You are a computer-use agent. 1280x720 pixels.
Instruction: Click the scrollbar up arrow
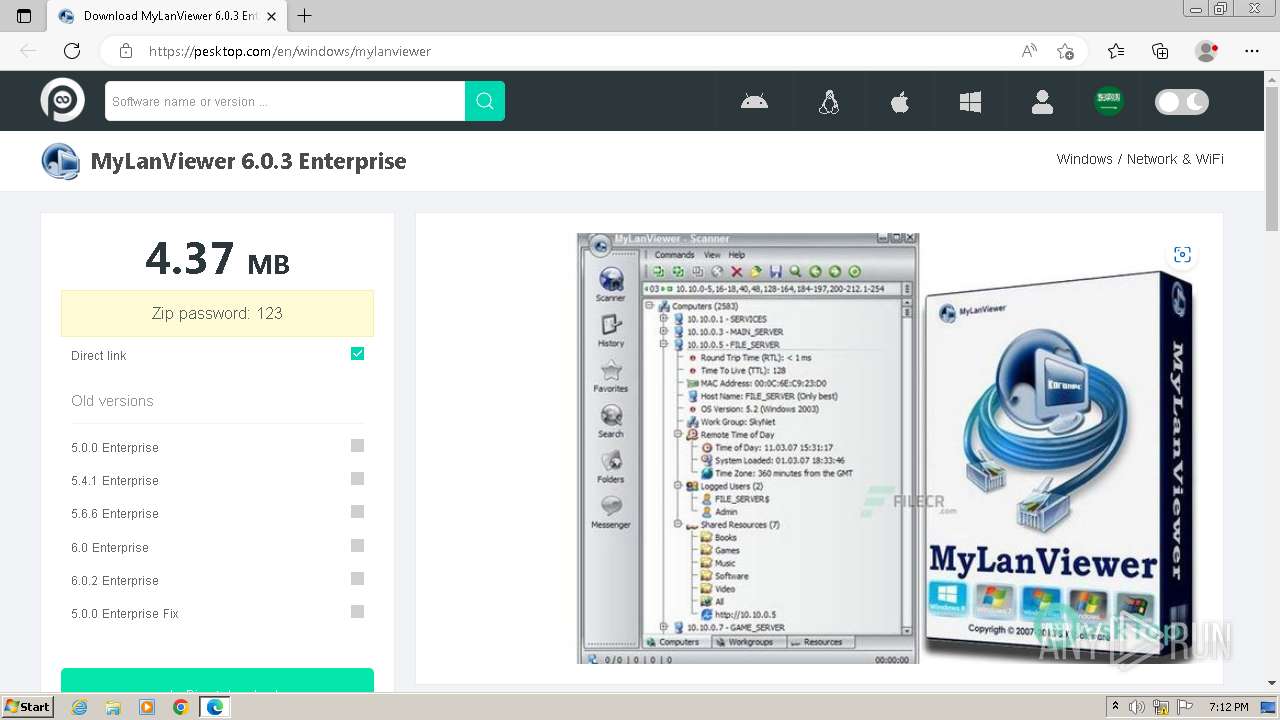pos(1272,78)
